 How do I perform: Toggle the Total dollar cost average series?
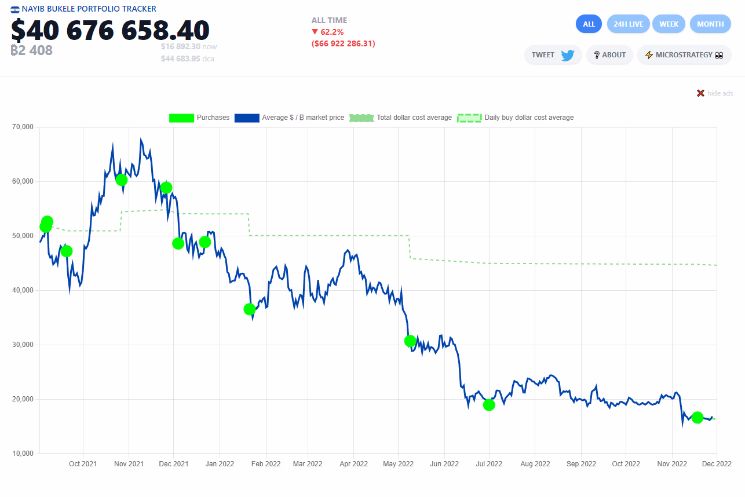[x=361, y=117]
